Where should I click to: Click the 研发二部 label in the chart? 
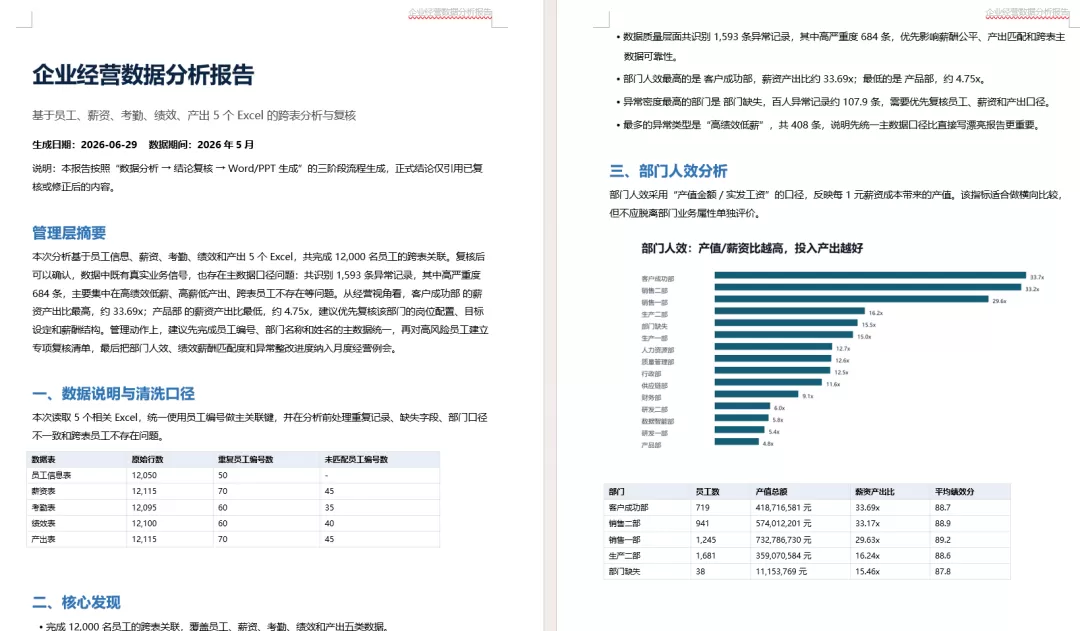654,409
